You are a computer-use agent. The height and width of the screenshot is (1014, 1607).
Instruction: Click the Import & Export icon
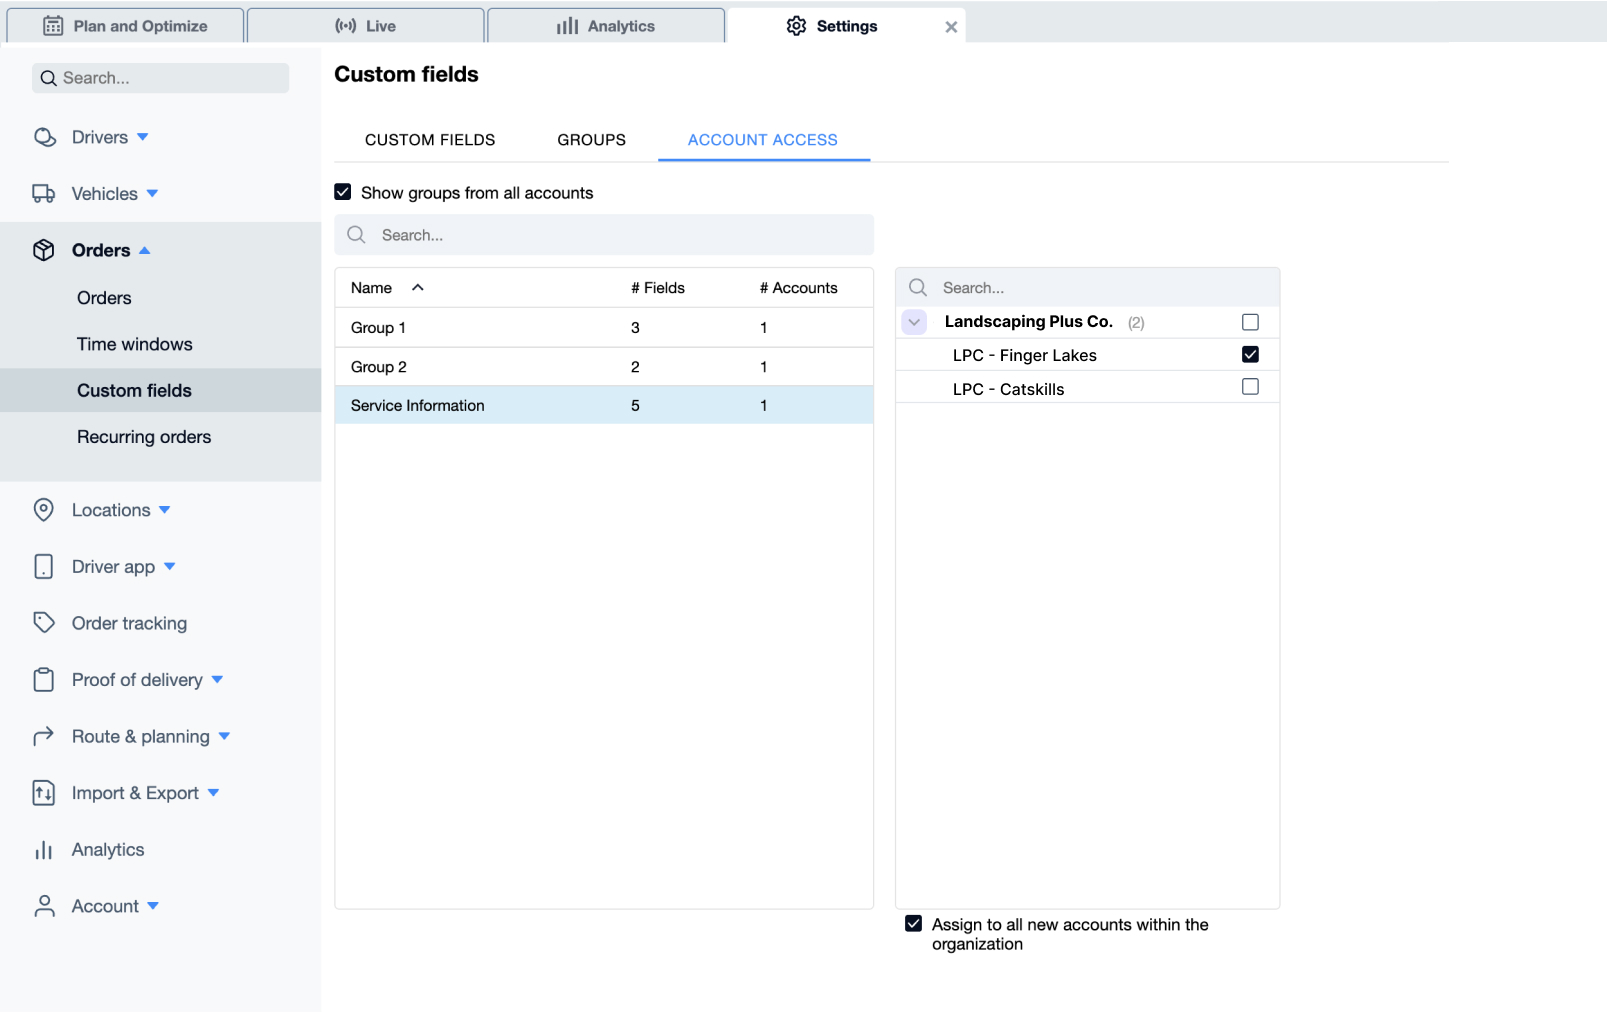coord(45,792)
